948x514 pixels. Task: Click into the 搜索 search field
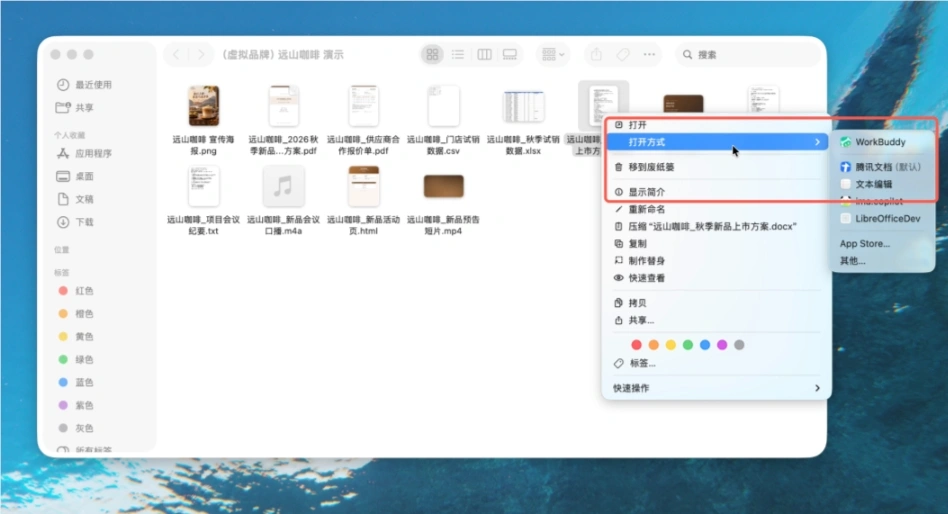click(747, 54)
